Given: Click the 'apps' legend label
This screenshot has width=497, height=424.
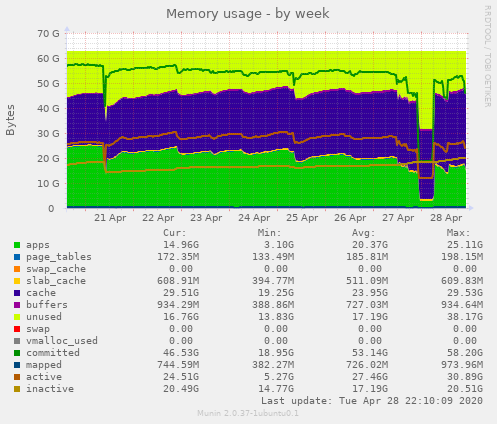Looking at the screenshot, I should point(38,245).
